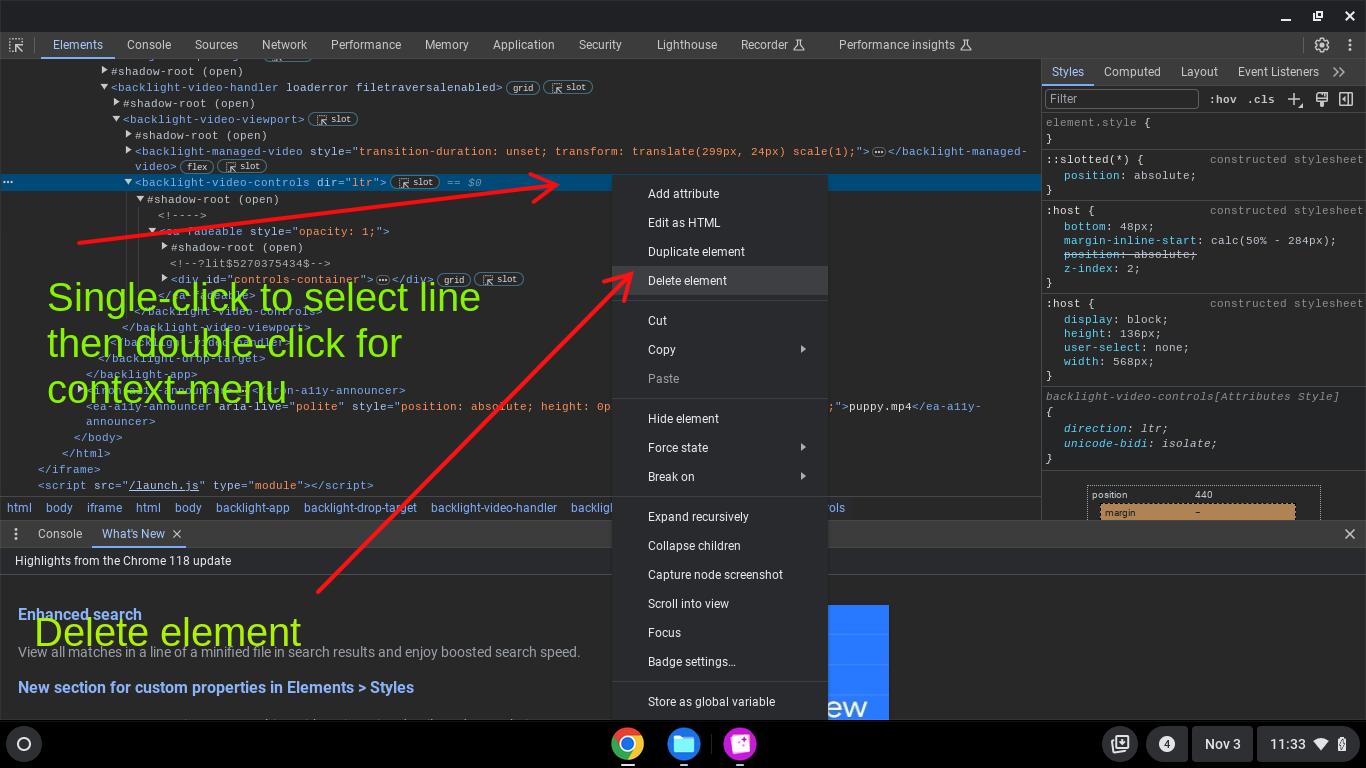1366x768 pixels.
Task: Open rendering emulations paintbrush icon
Action: click(1321, 99)
